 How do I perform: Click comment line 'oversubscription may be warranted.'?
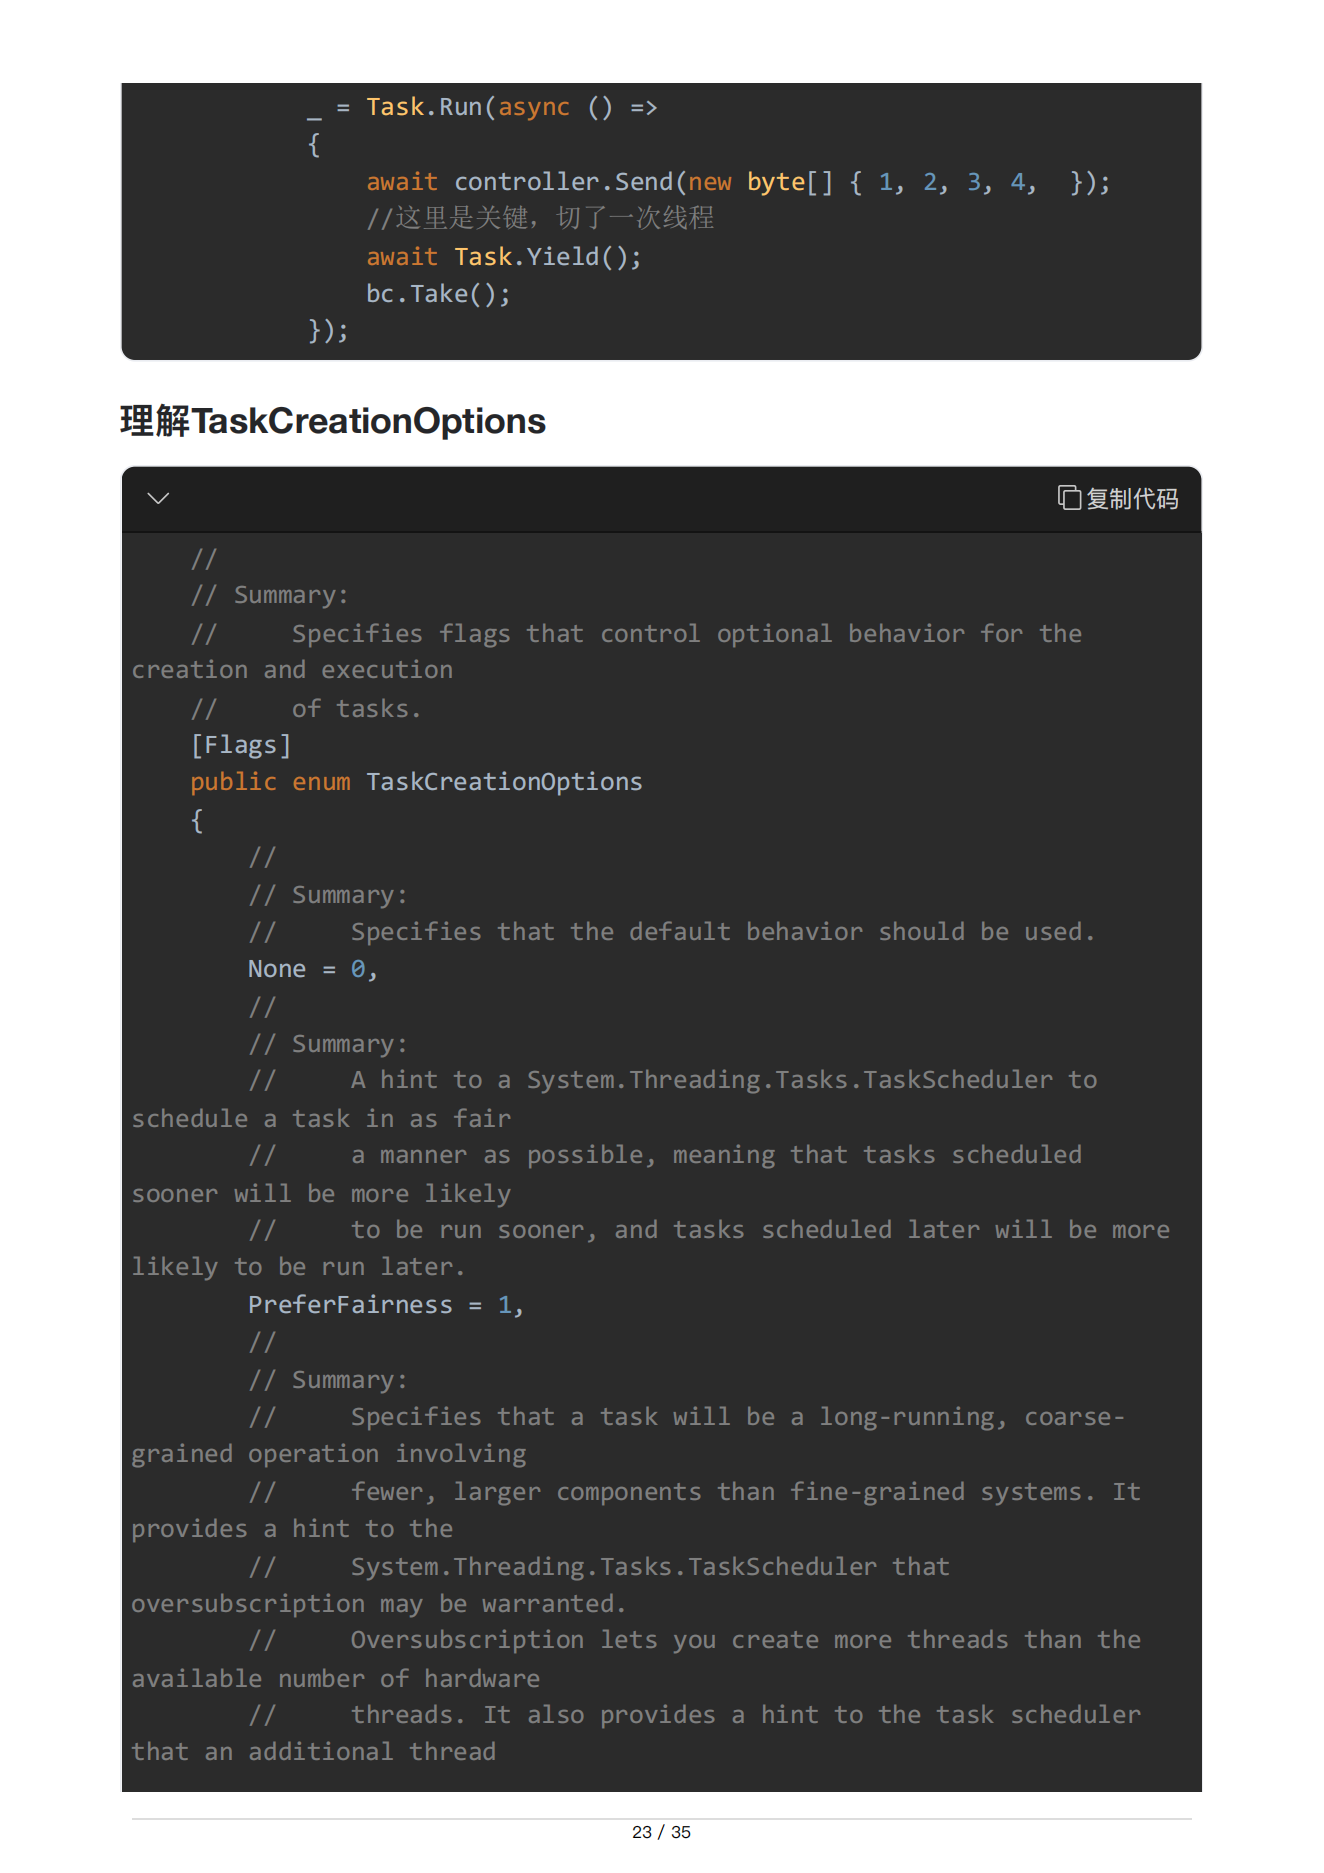coord(379,1604)
